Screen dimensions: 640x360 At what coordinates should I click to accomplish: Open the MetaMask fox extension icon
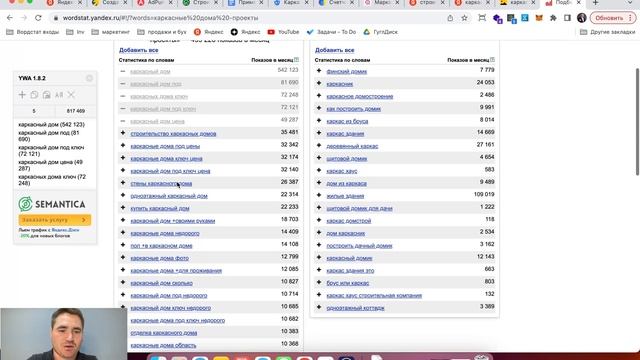coord(539,18)
